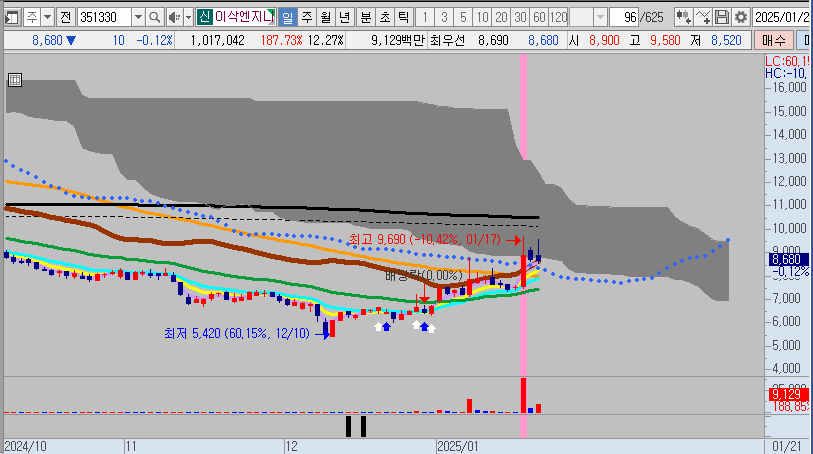Screen dimensions: 813x454
Task: Switch to second 초 chart period
Action: click(384, 17)
